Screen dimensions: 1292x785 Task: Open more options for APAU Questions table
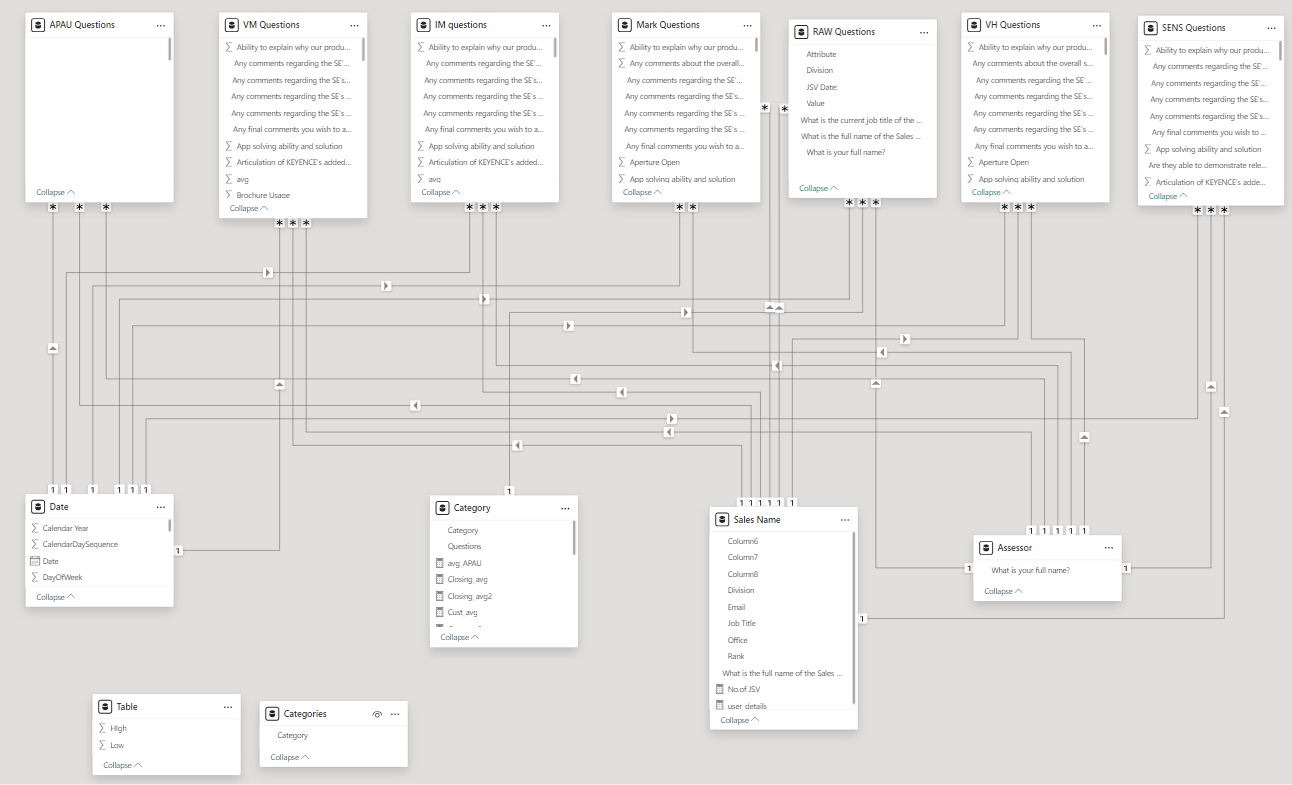tap(161, 24)
